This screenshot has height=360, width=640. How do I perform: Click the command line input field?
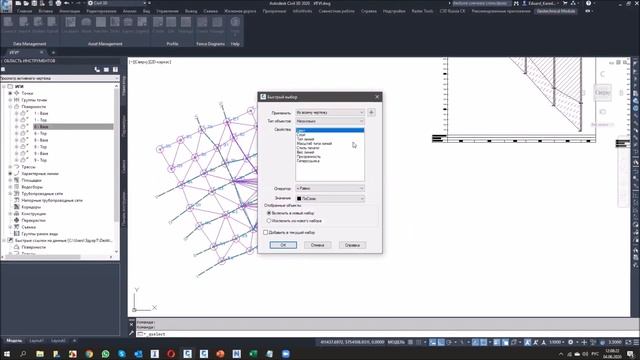384,334
